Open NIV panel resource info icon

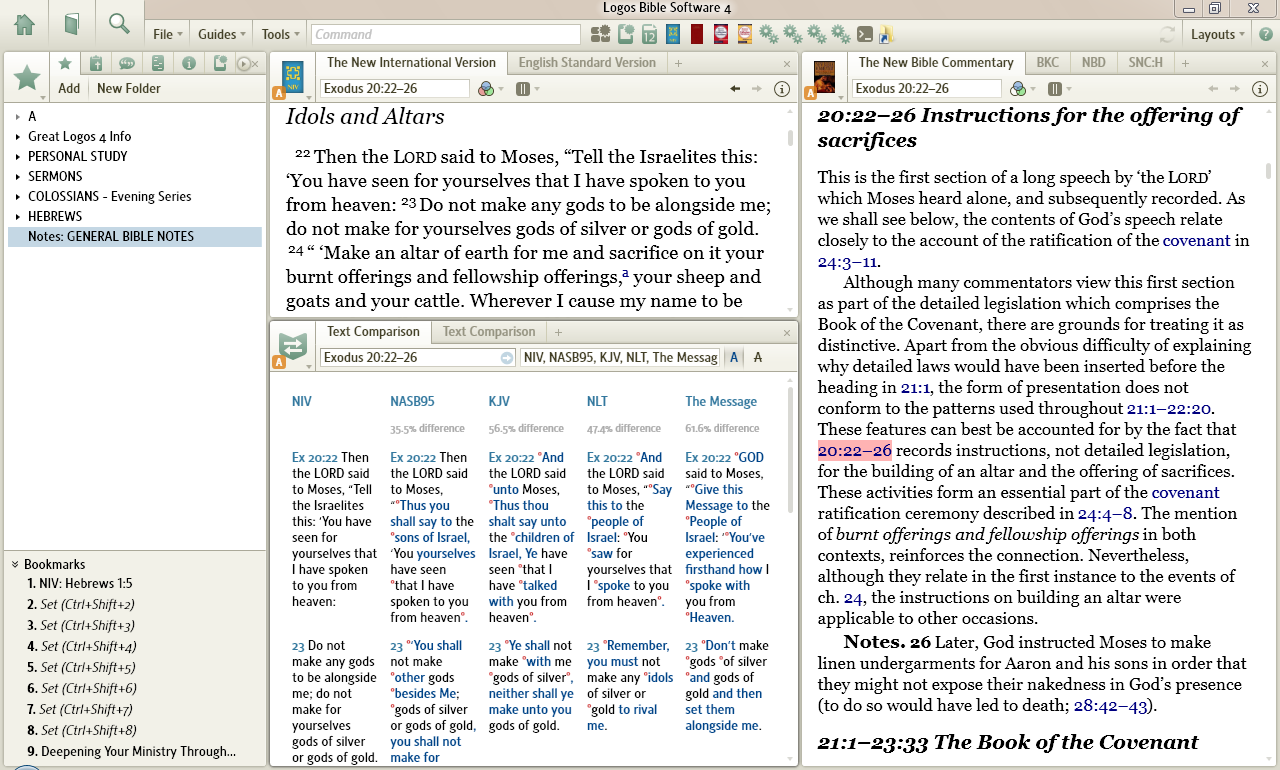click(x=782, y=89)
